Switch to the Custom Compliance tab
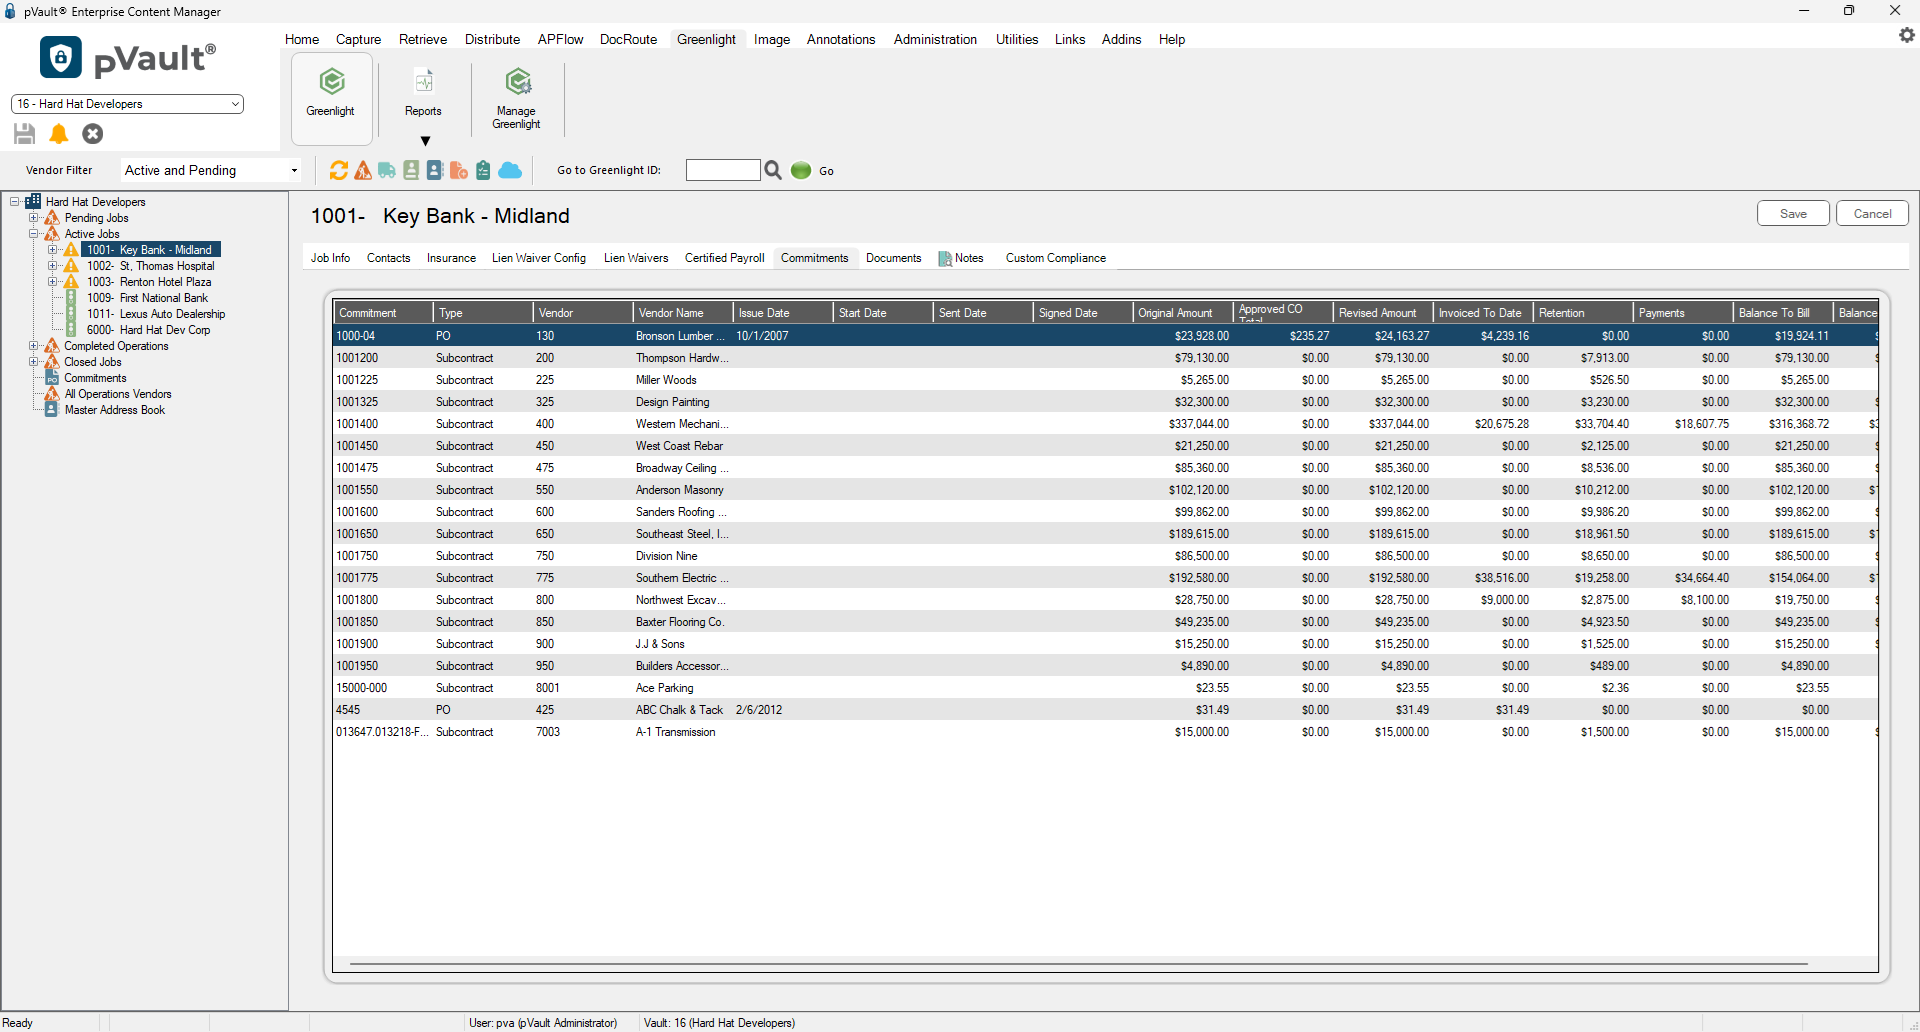Viewport: 1920px width, 1032px height. point(1055,258)
